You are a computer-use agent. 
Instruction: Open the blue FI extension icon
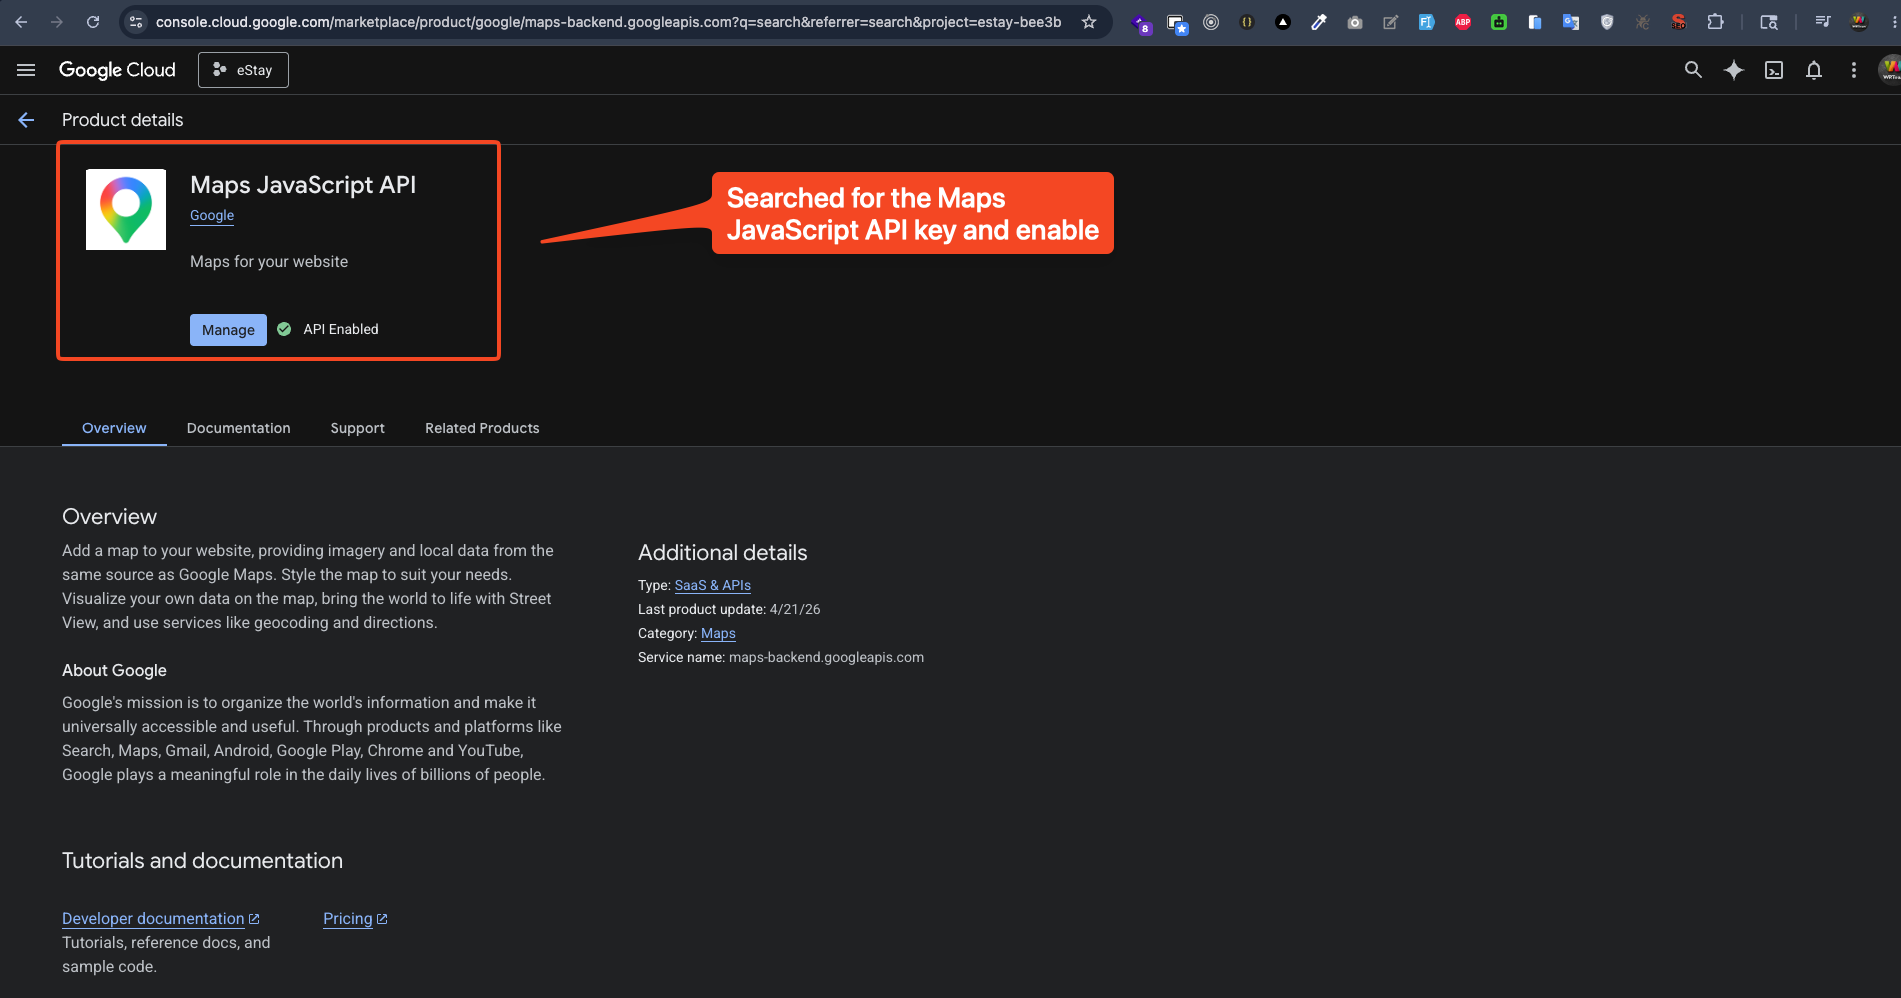(x=1427, y=22)
